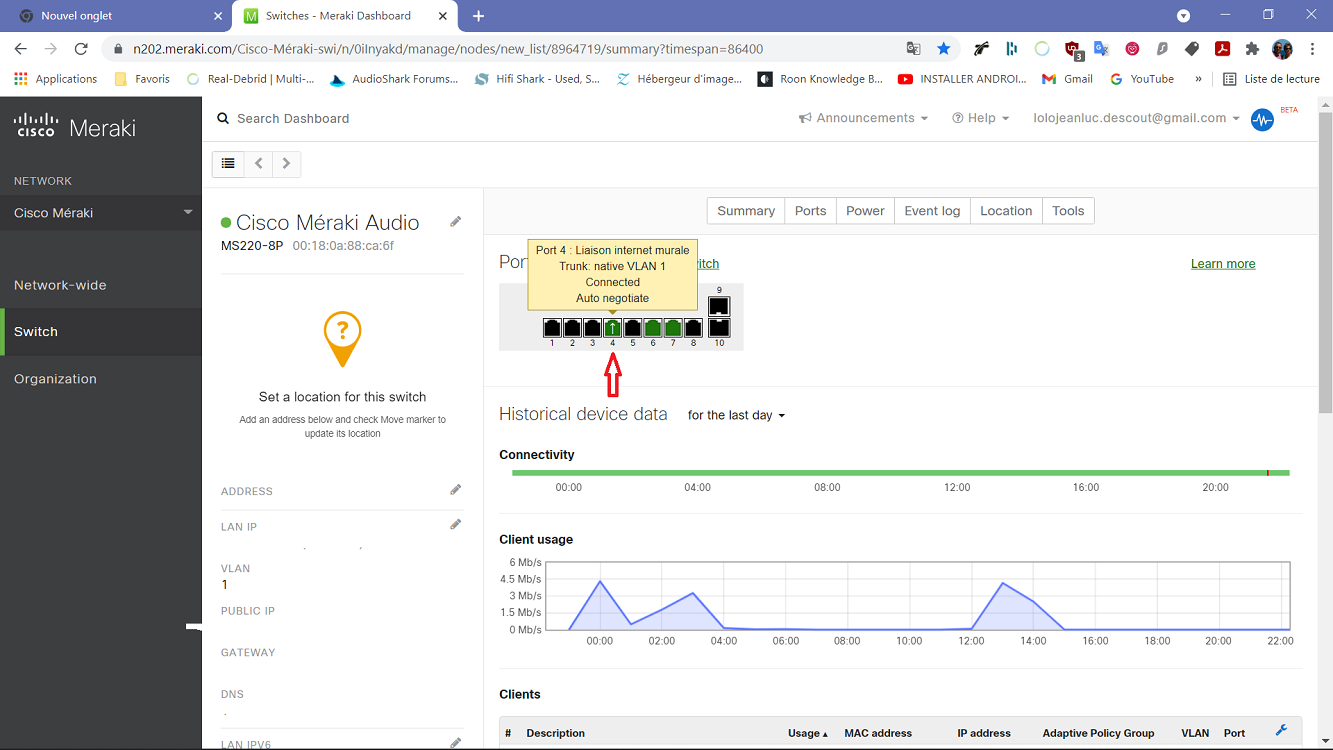This screenshot has width=1333, height=750.
Task: Go to next switch arrow
Action: 286,164
